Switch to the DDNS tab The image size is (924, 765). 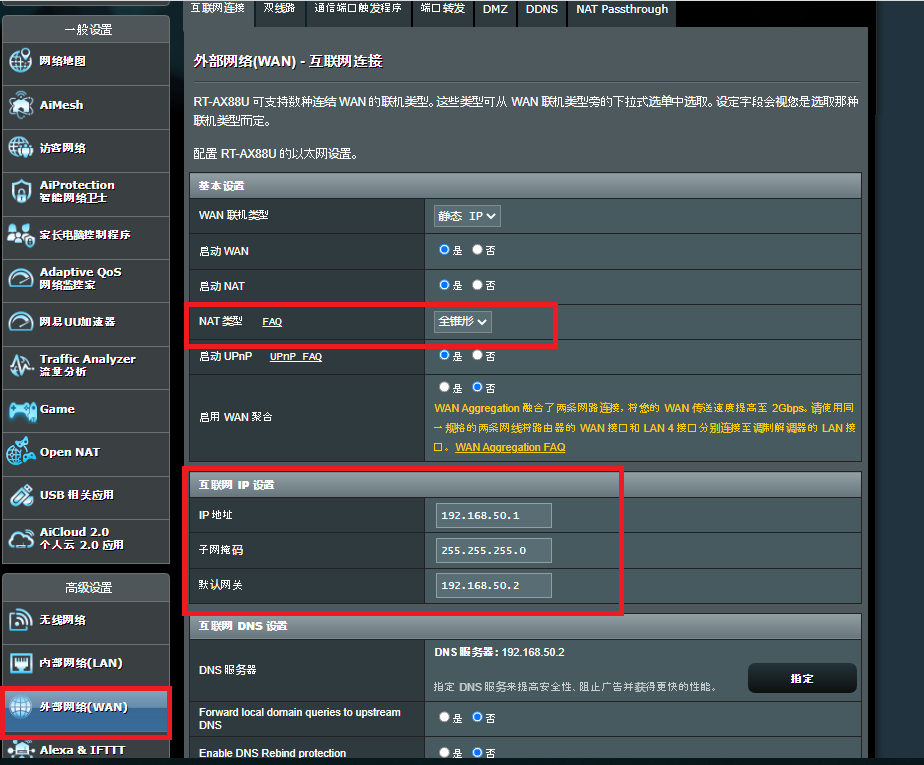(x=542, y=10)
